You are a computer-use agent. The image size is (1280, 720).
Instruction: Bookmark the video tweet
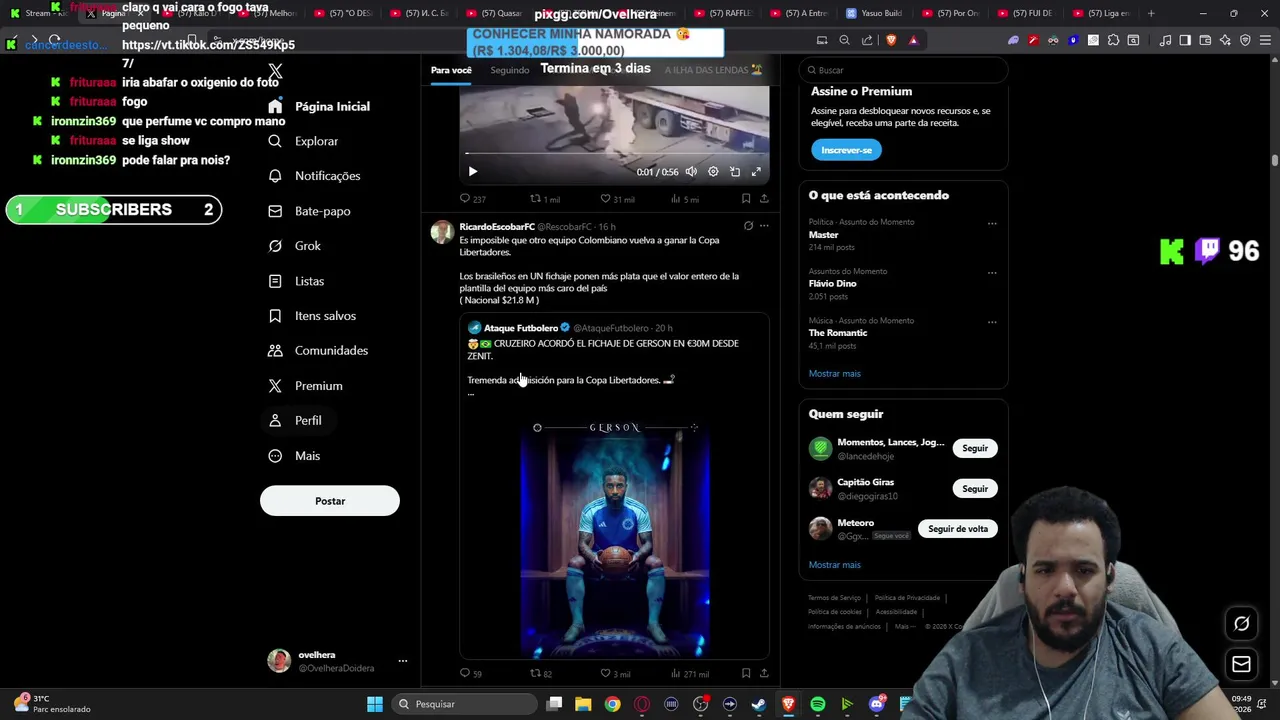point(746,199)
